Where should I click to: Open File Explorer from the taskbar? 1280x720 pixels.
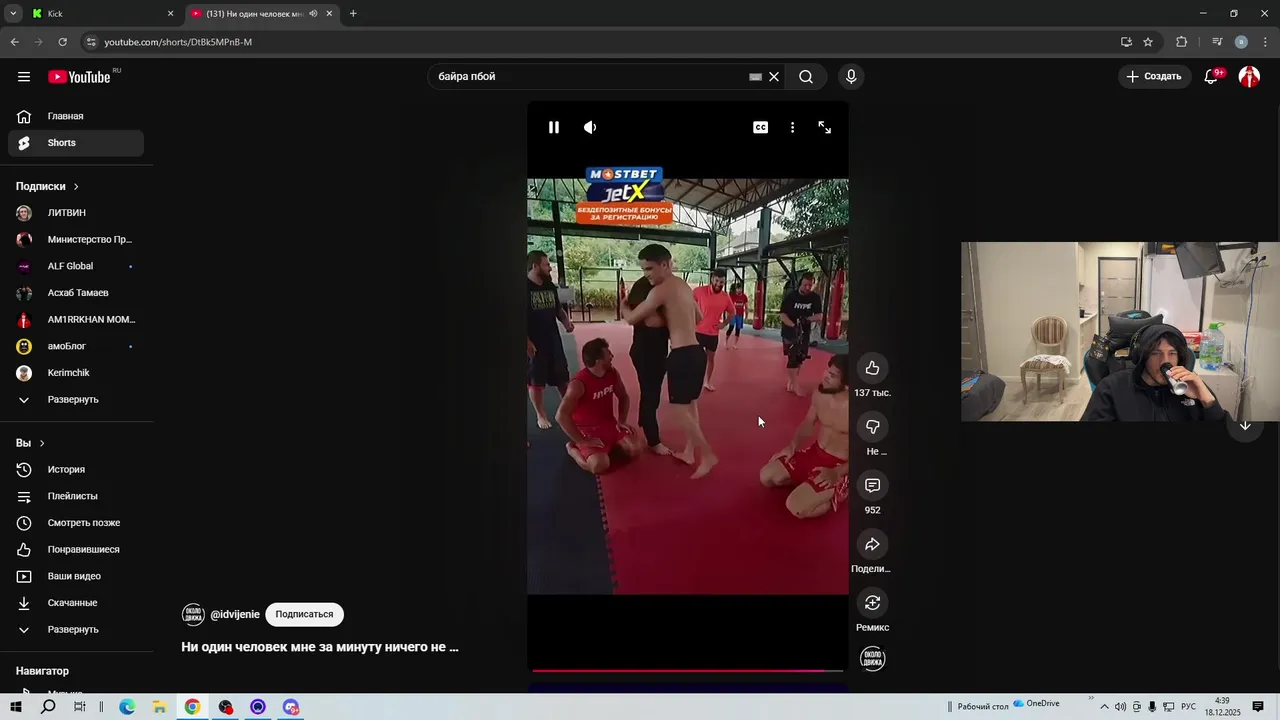[159, 707]
